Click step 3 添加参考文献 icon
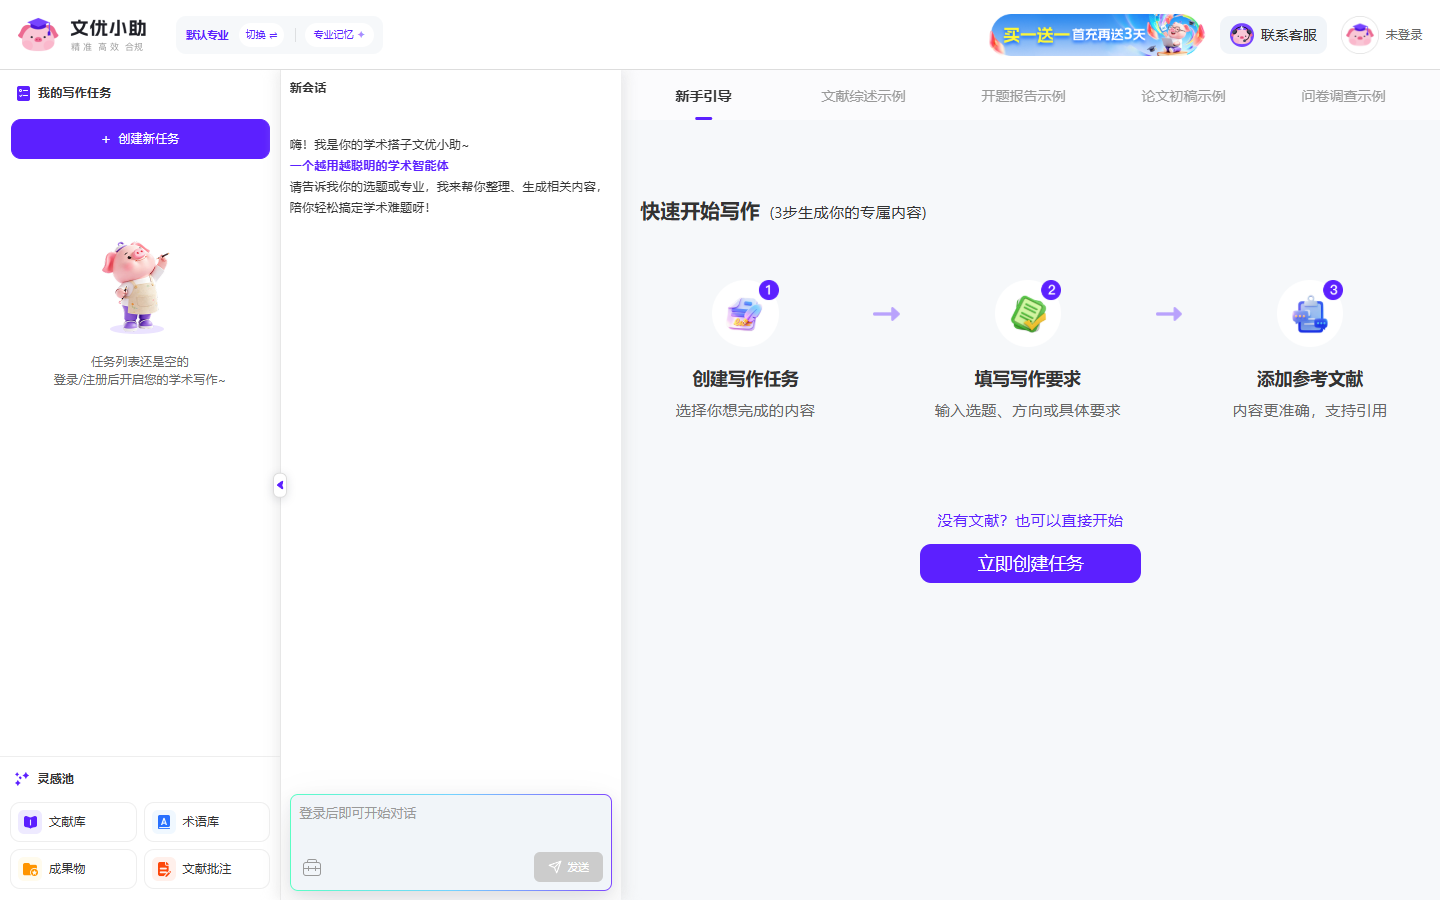 tap(1310, 314)
